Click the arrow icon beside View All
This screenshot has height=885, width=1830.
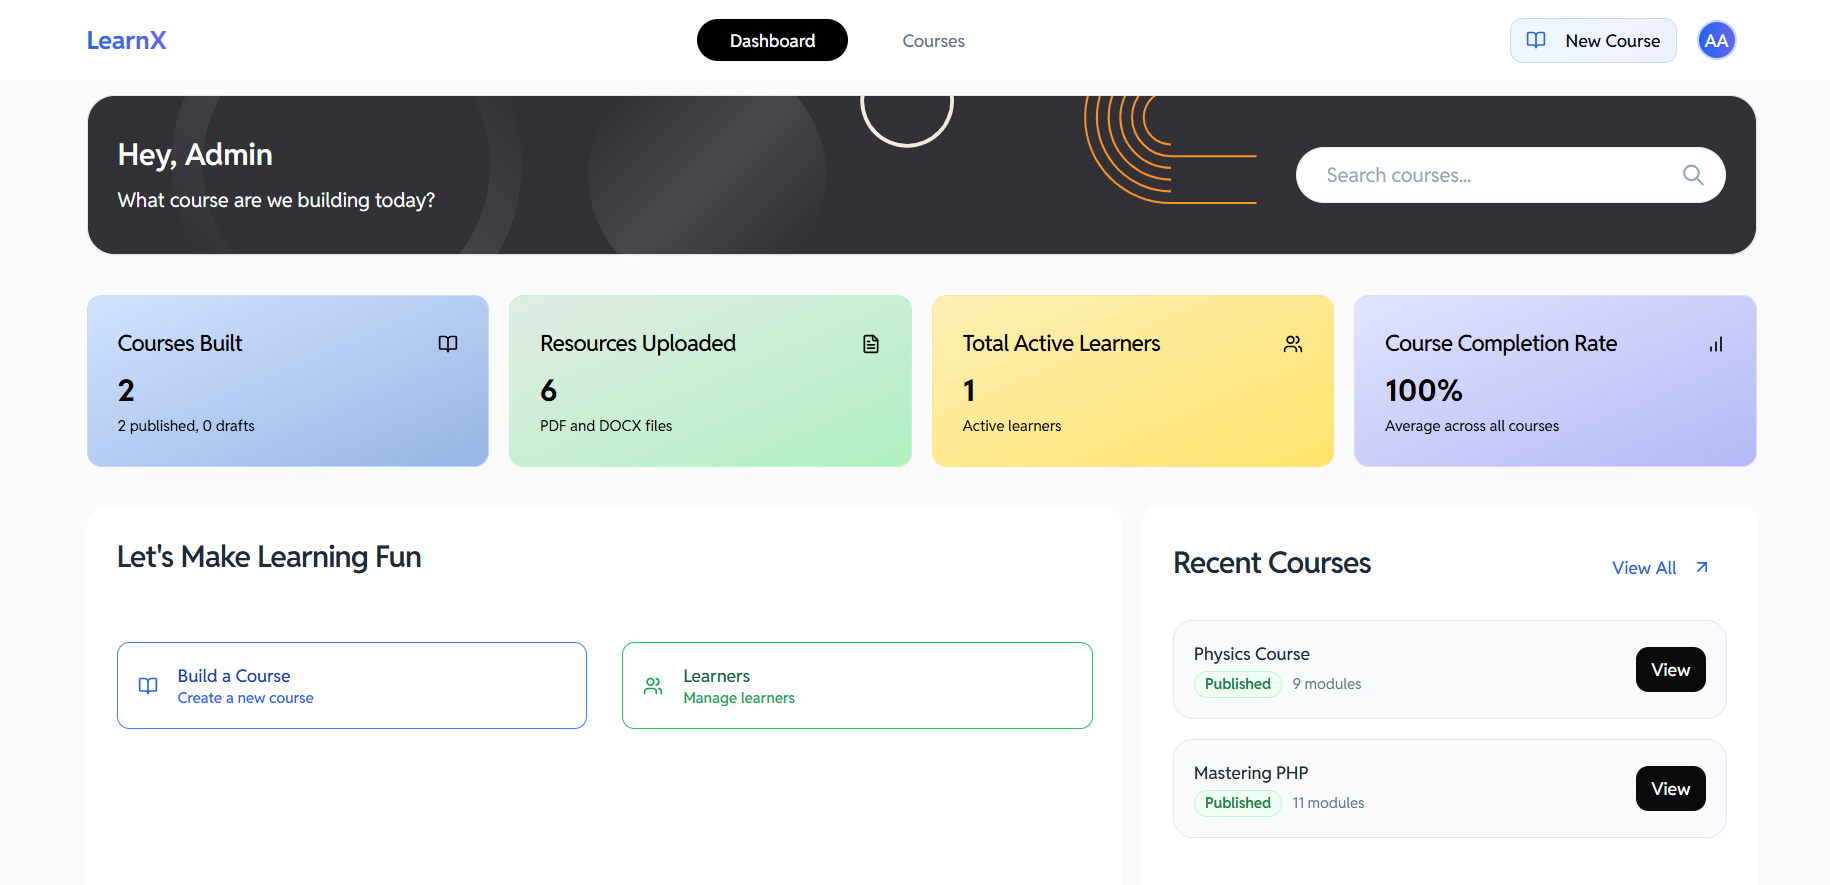[1702, 568]
